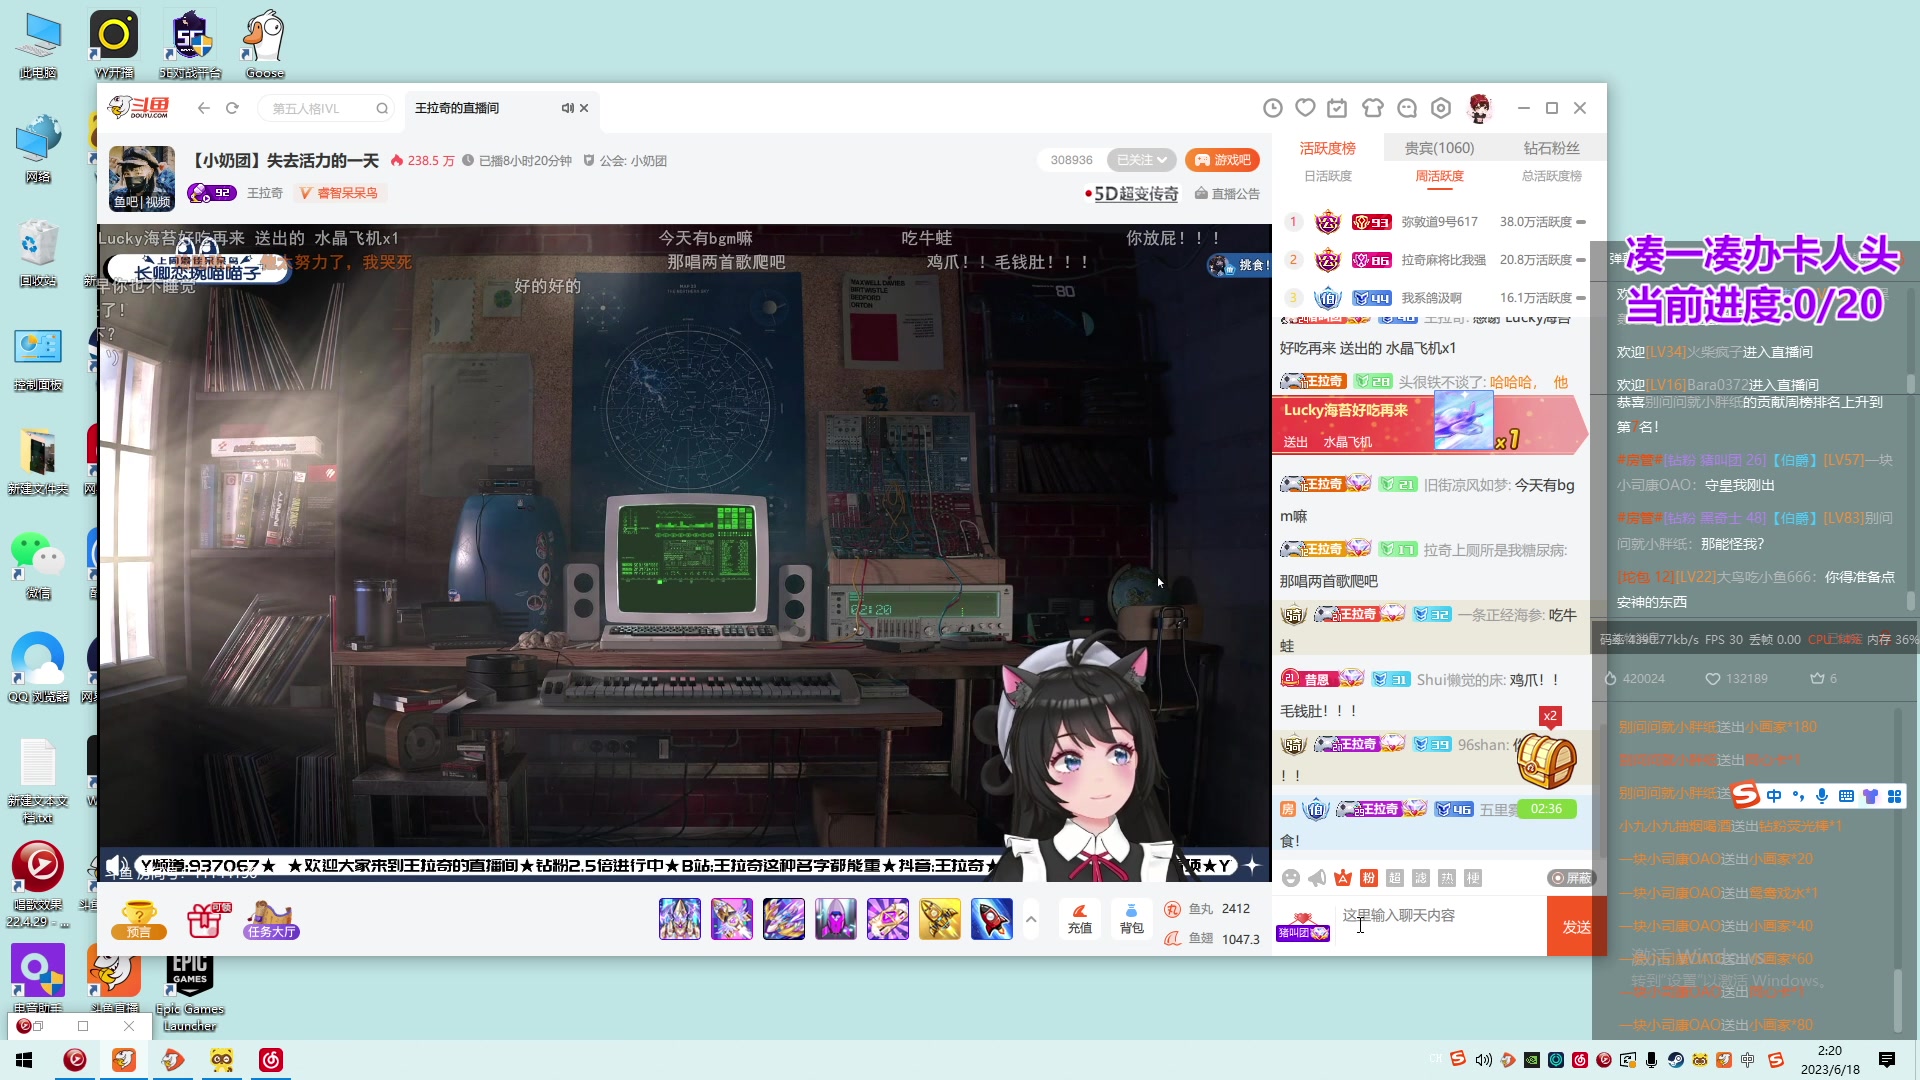Click the megaphone horn icon
The width and height of the screenshot is (1920, 1080).
pos(1317,878)
